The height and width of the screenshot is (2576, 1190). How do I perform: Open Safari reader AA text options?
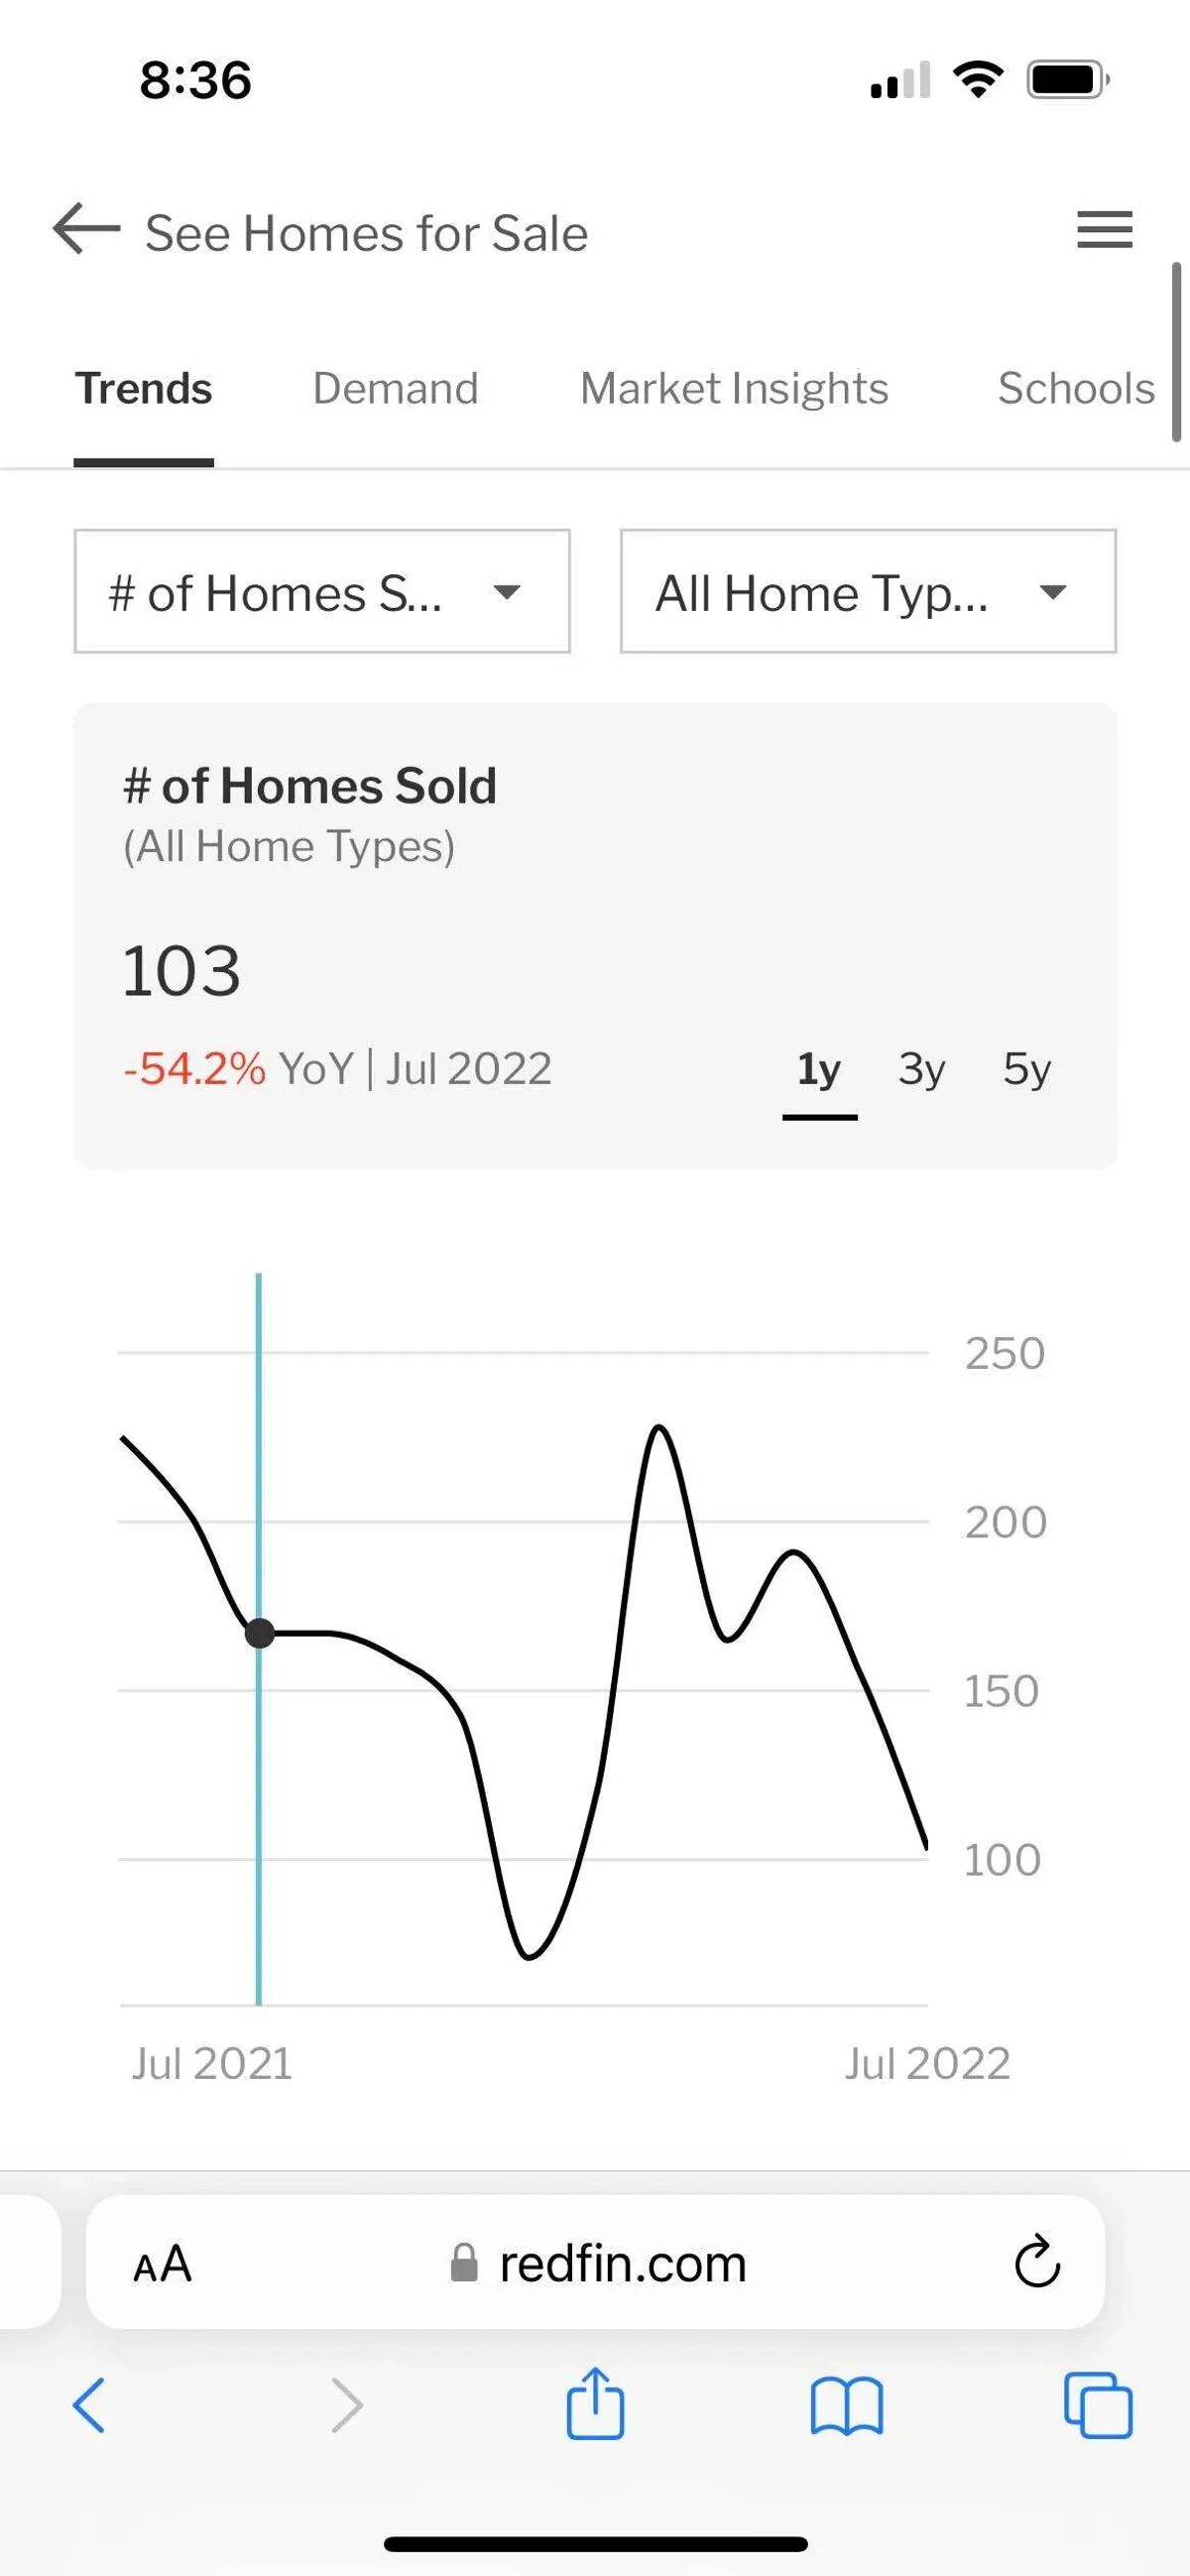(162, 2264)
